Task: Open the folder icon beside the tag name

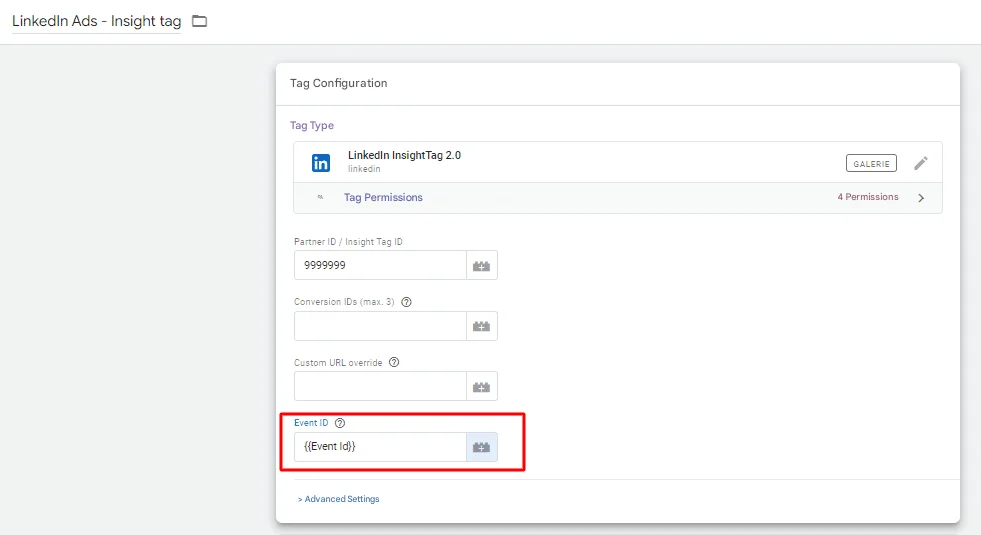Action: [x=199, y=21]
